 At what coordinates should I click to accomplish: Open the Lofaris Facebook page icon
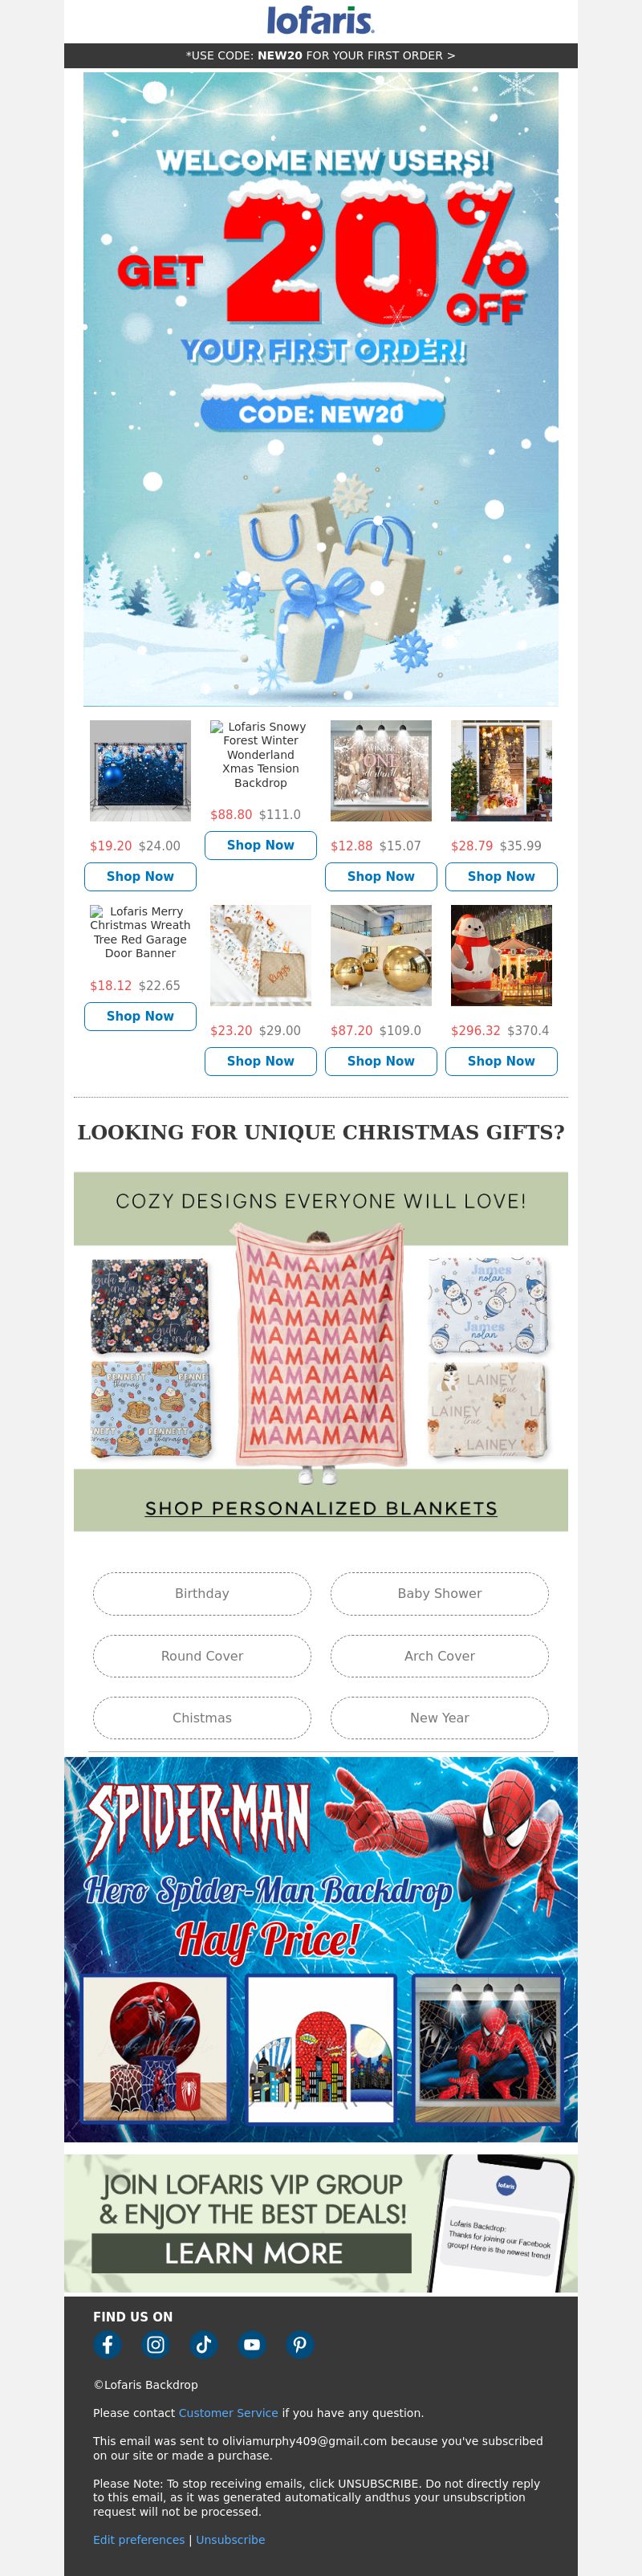[x=107, y=2344]
